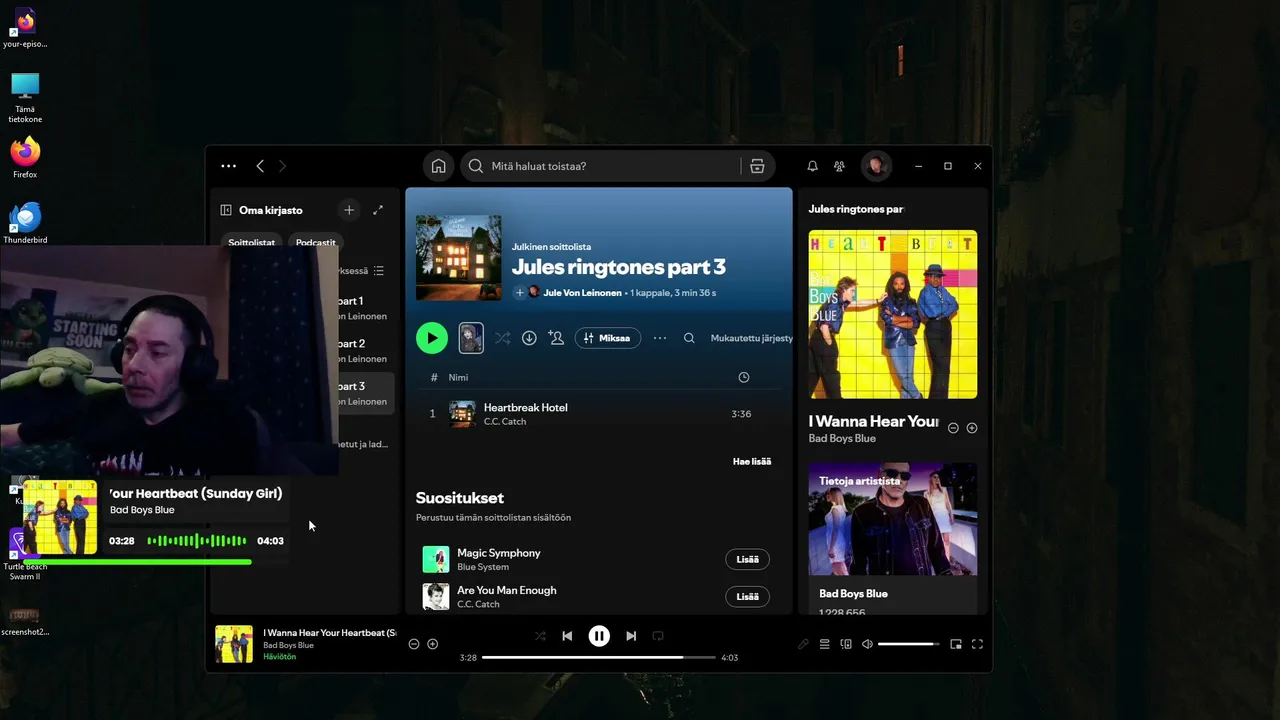Download the playlist
1280x720 pixels.
529,338
